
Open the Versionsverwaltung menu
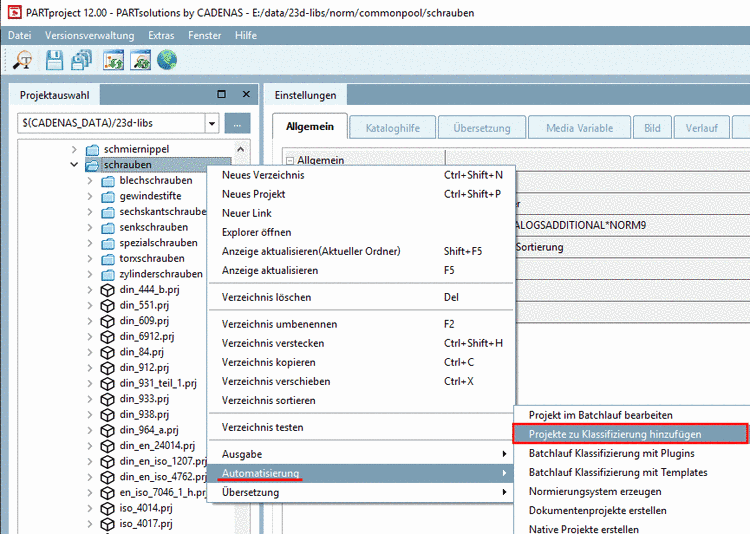point(89,35)
